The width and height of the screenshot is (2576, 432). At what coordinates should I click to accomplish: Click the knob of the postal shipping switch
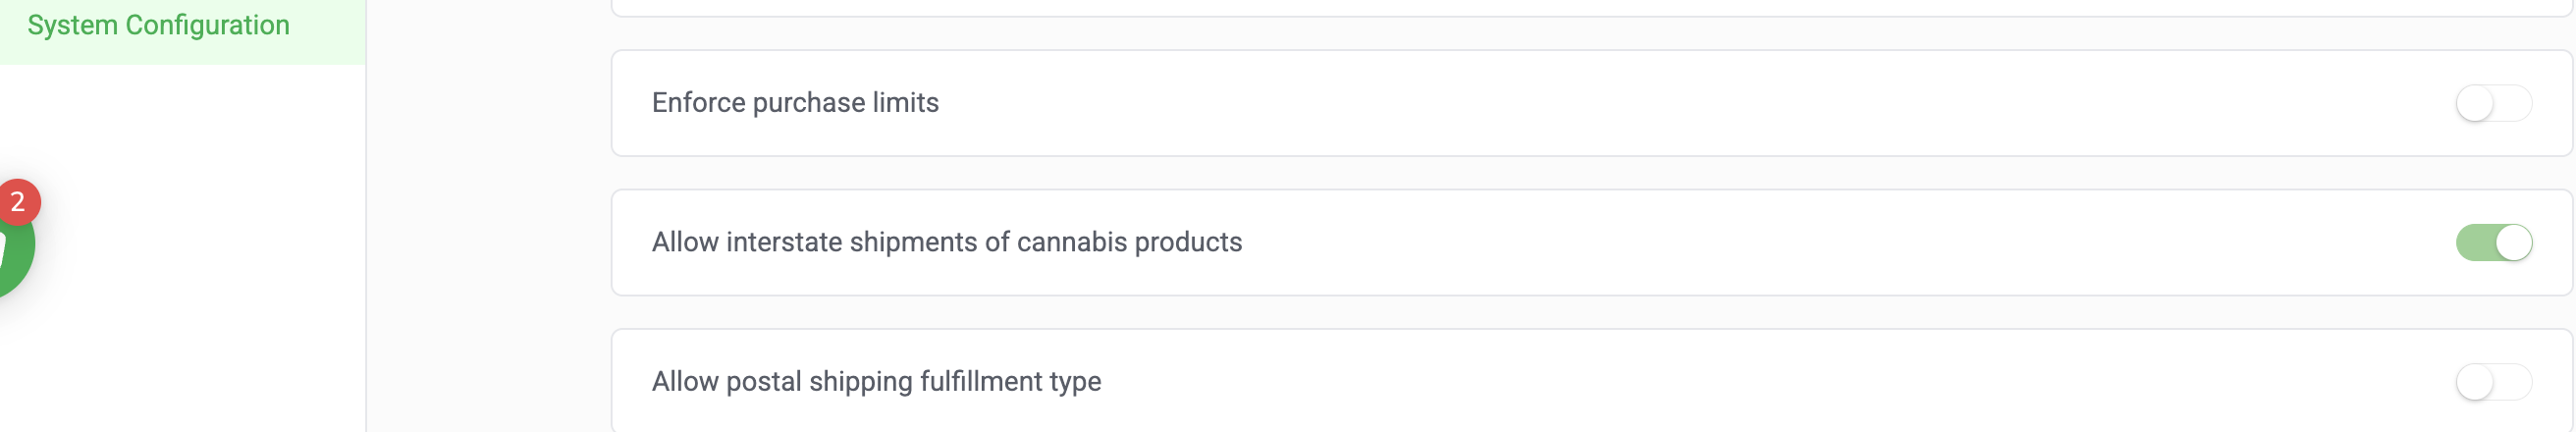[2475, 382]
